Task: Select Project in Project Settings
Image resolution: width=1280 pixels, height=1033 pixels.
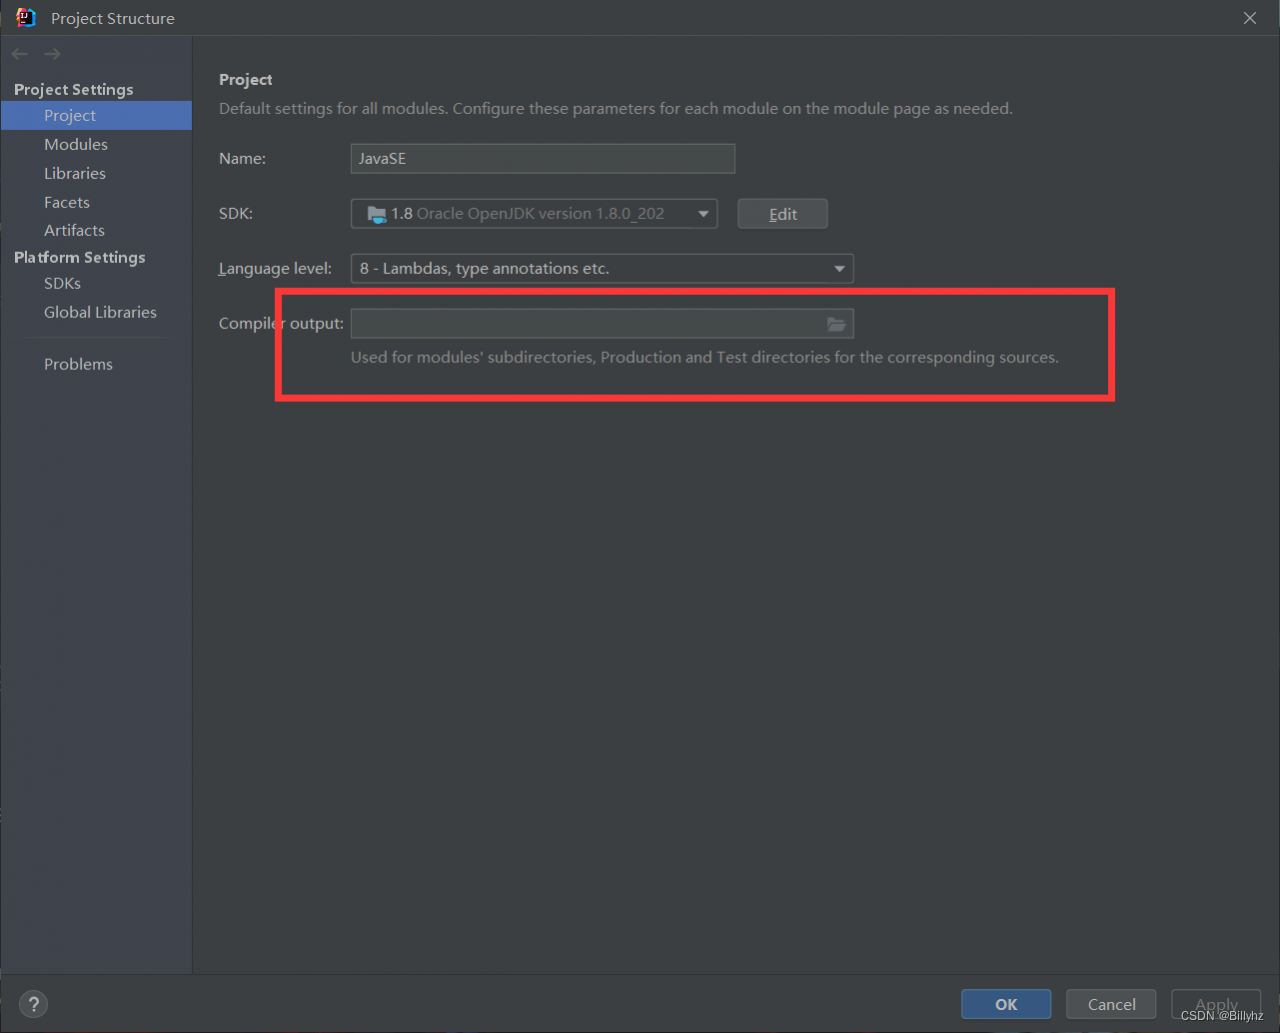Action: (96, 116)
